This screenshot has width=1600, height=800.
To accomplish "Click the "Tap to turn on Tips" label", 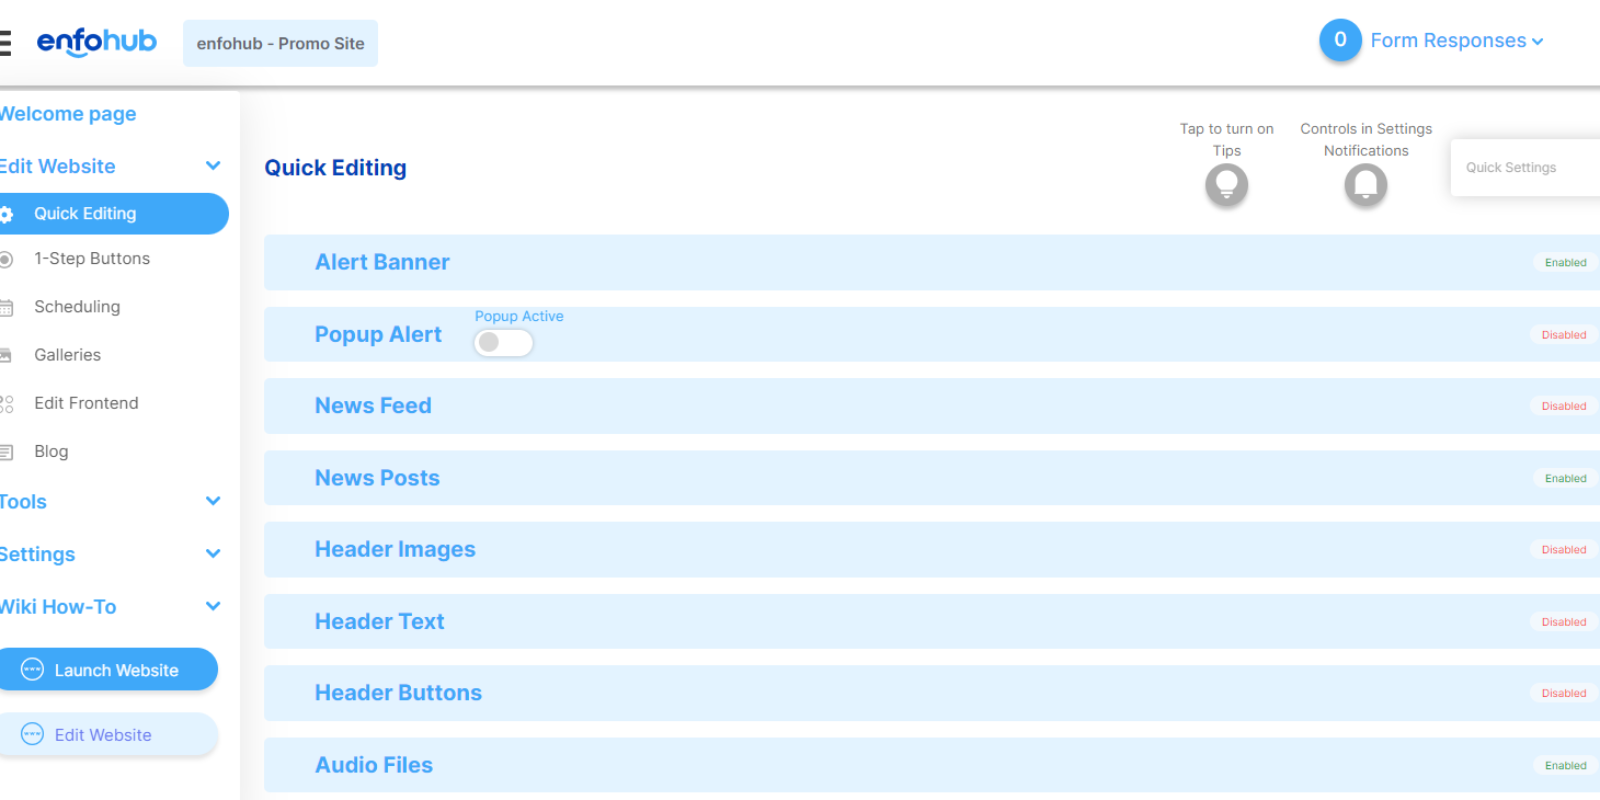I will pos(1226,140).
